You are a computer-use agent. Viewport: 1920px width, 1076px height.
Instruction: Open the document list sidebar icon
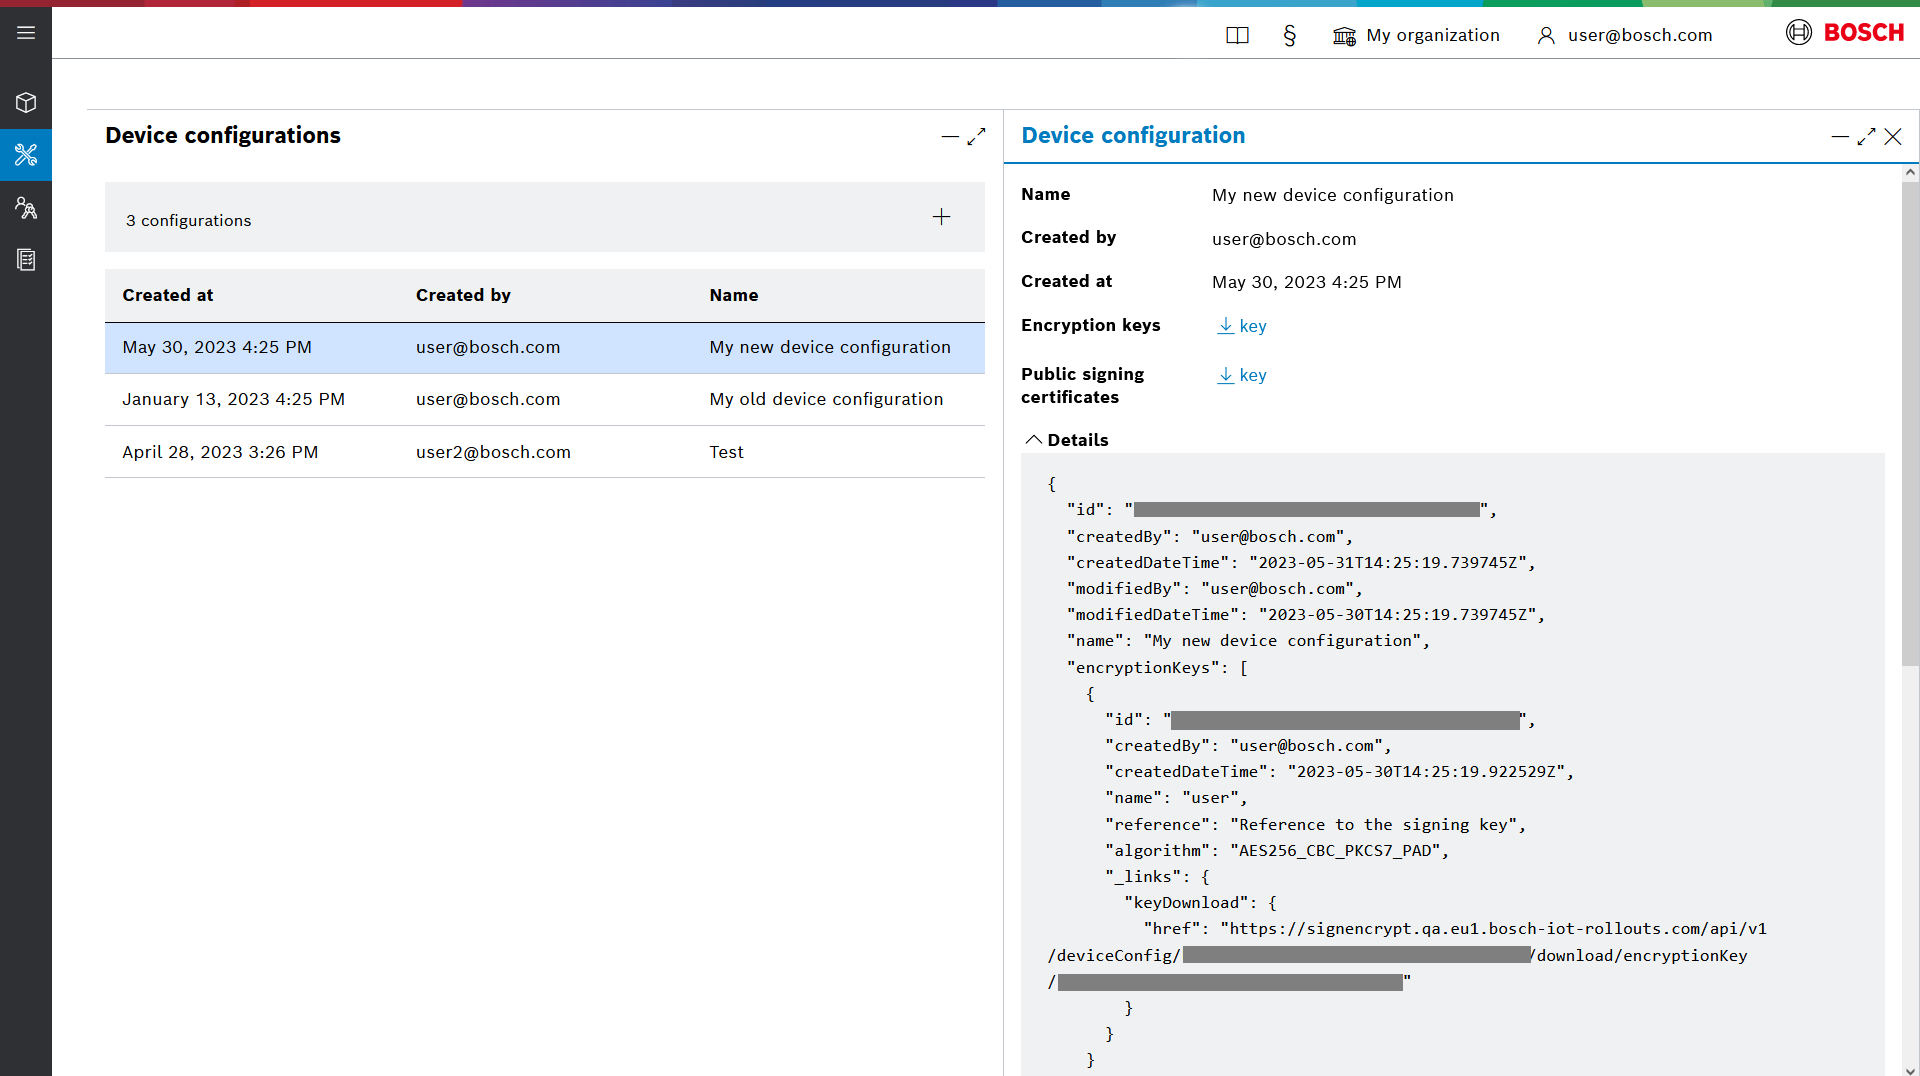pos(26,260)
